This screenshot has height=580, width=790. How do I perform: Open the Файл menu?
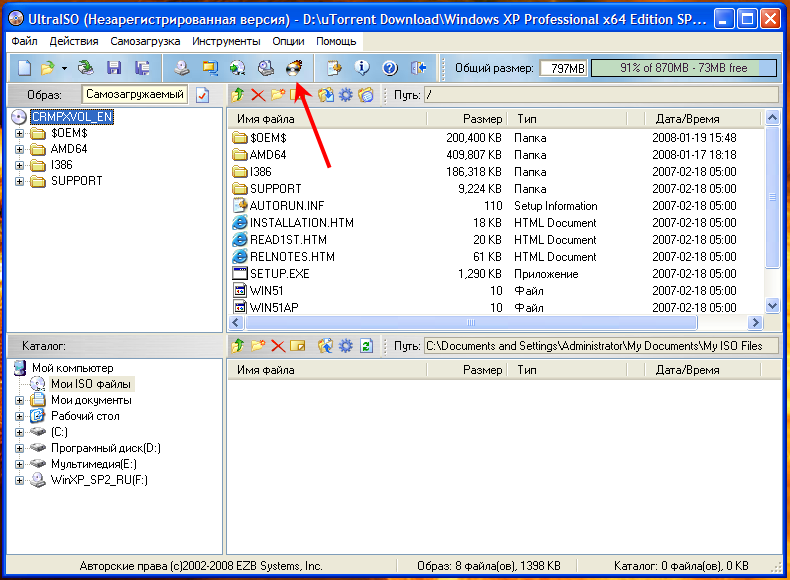(x=24, y=41)
